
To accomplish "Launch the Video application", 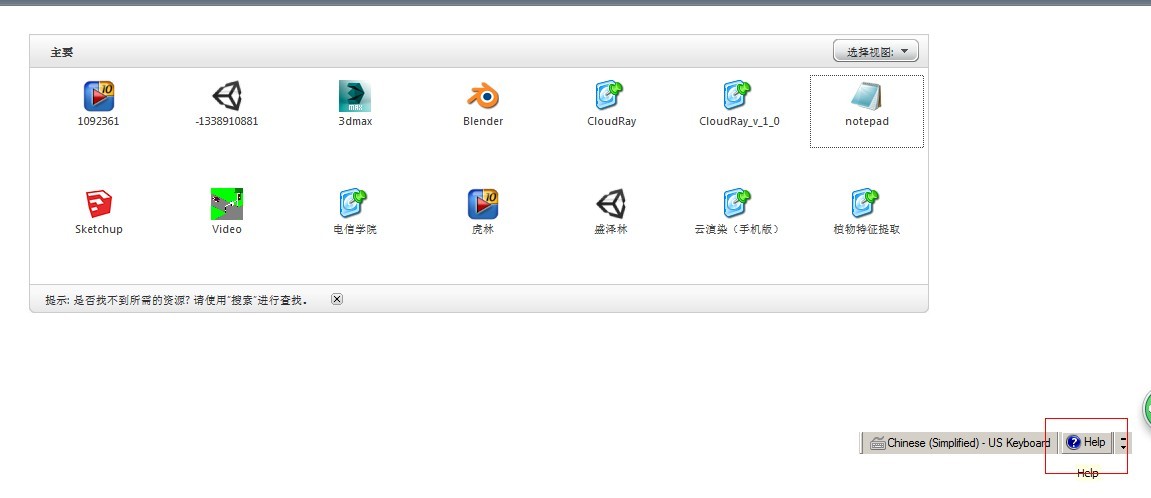I will 227,204.
